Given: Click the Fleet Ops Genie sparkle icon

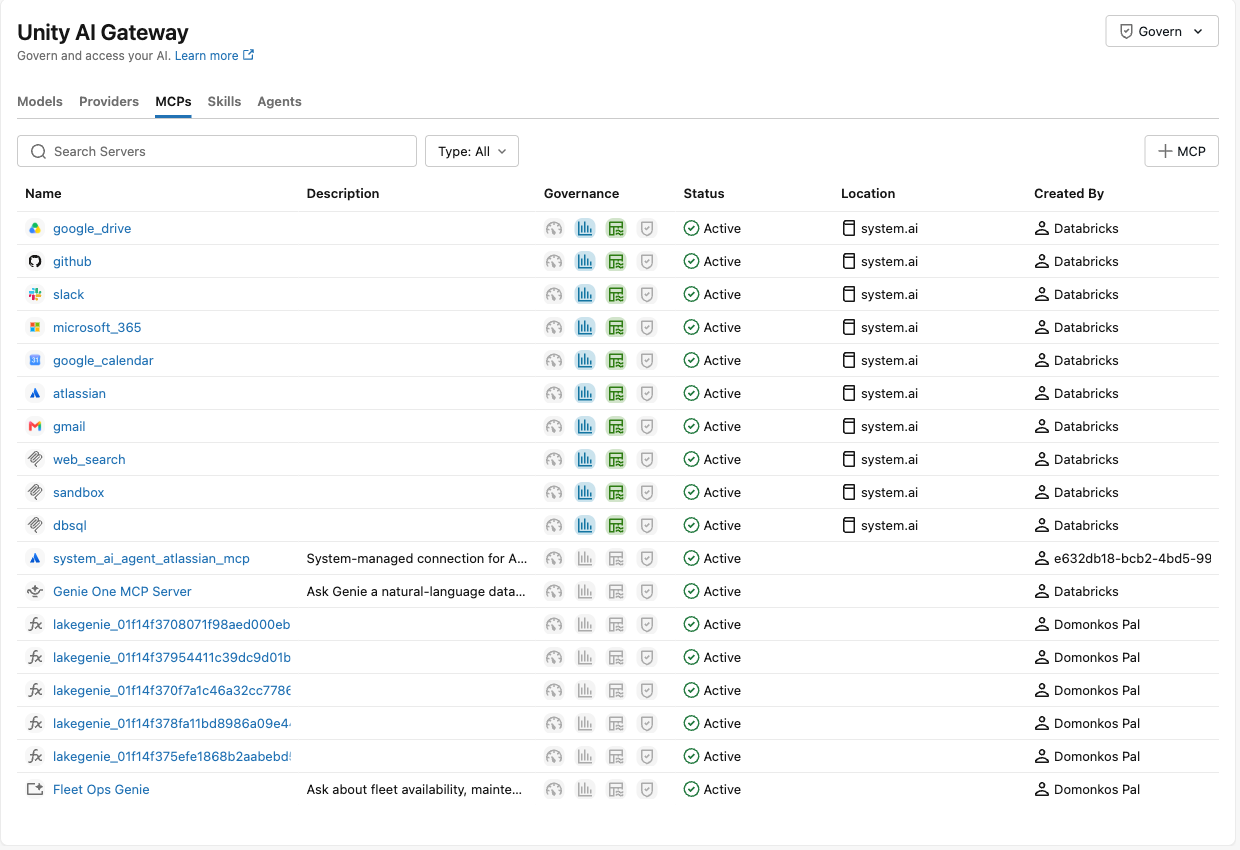Looking at the screenshot, I should point(35,789).
